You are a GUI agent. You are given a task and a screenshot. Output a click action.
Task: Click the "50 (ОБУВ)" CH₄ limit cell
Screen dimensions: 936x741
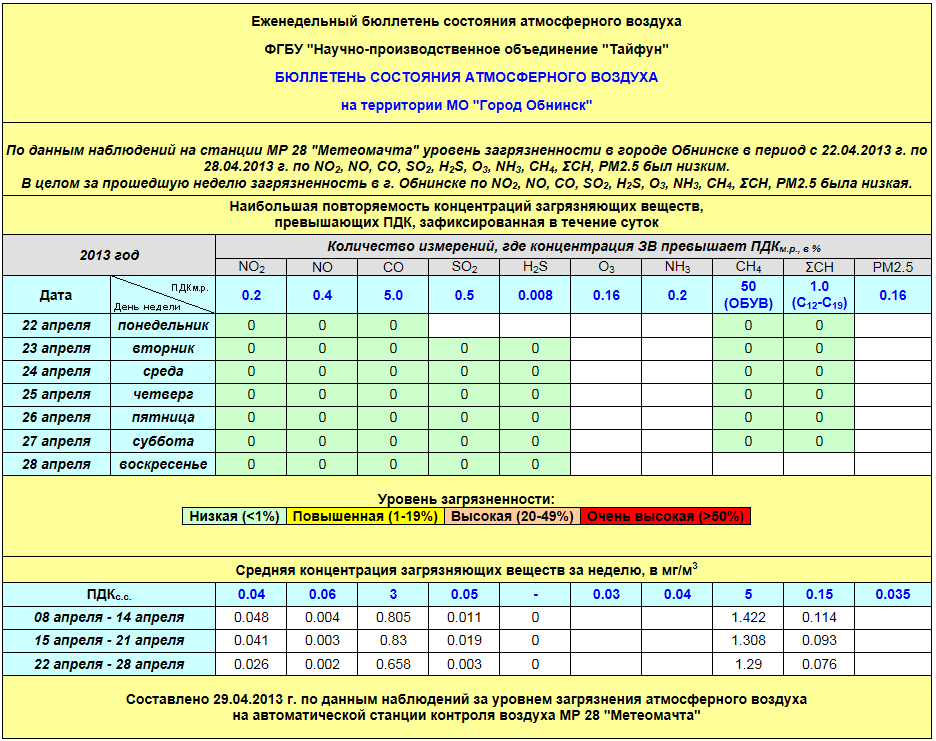point(747,295)
